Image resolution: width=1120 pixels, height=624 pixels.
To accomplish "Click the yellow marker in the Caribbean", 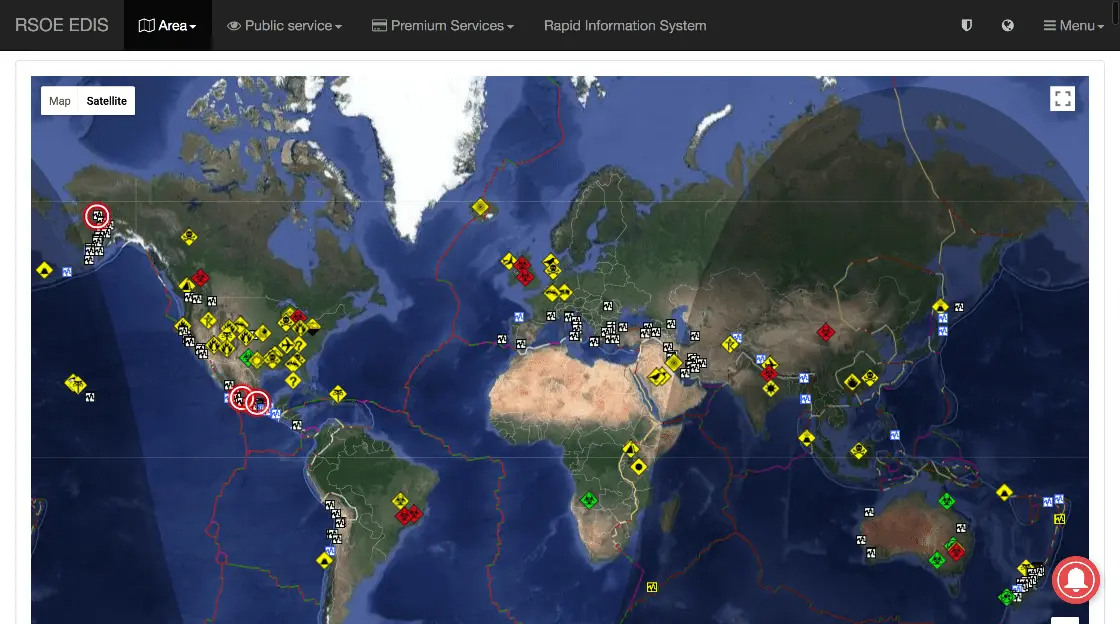I will tap(338, 394).
